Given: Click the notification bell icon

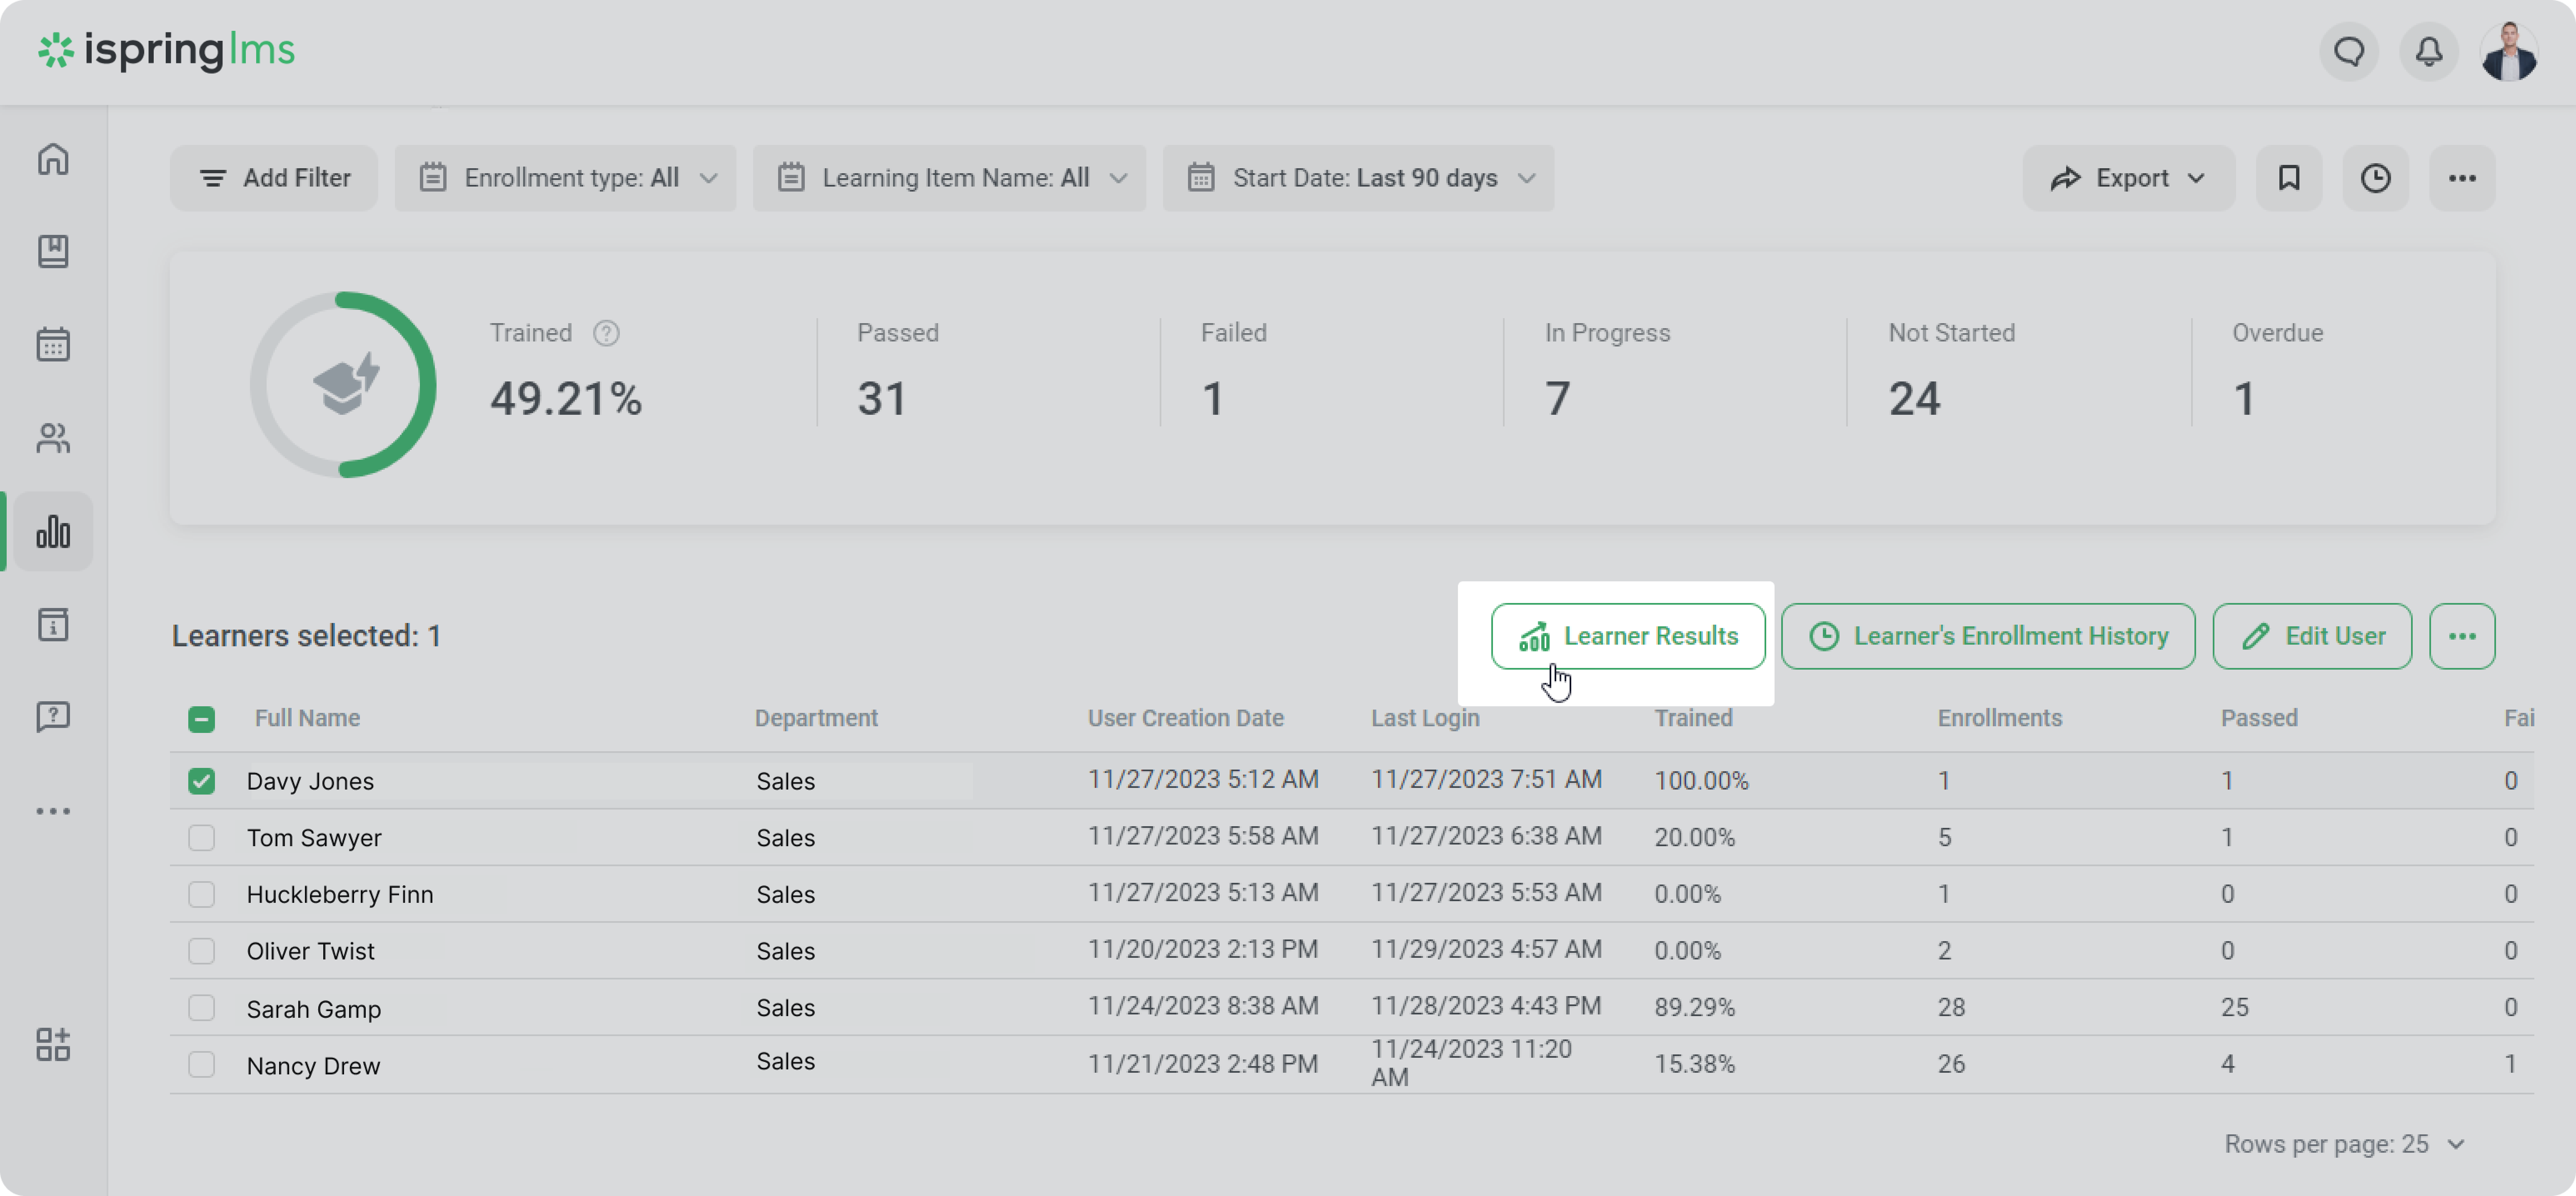Looking at the screenshot, I should (x=2428, y=51).
